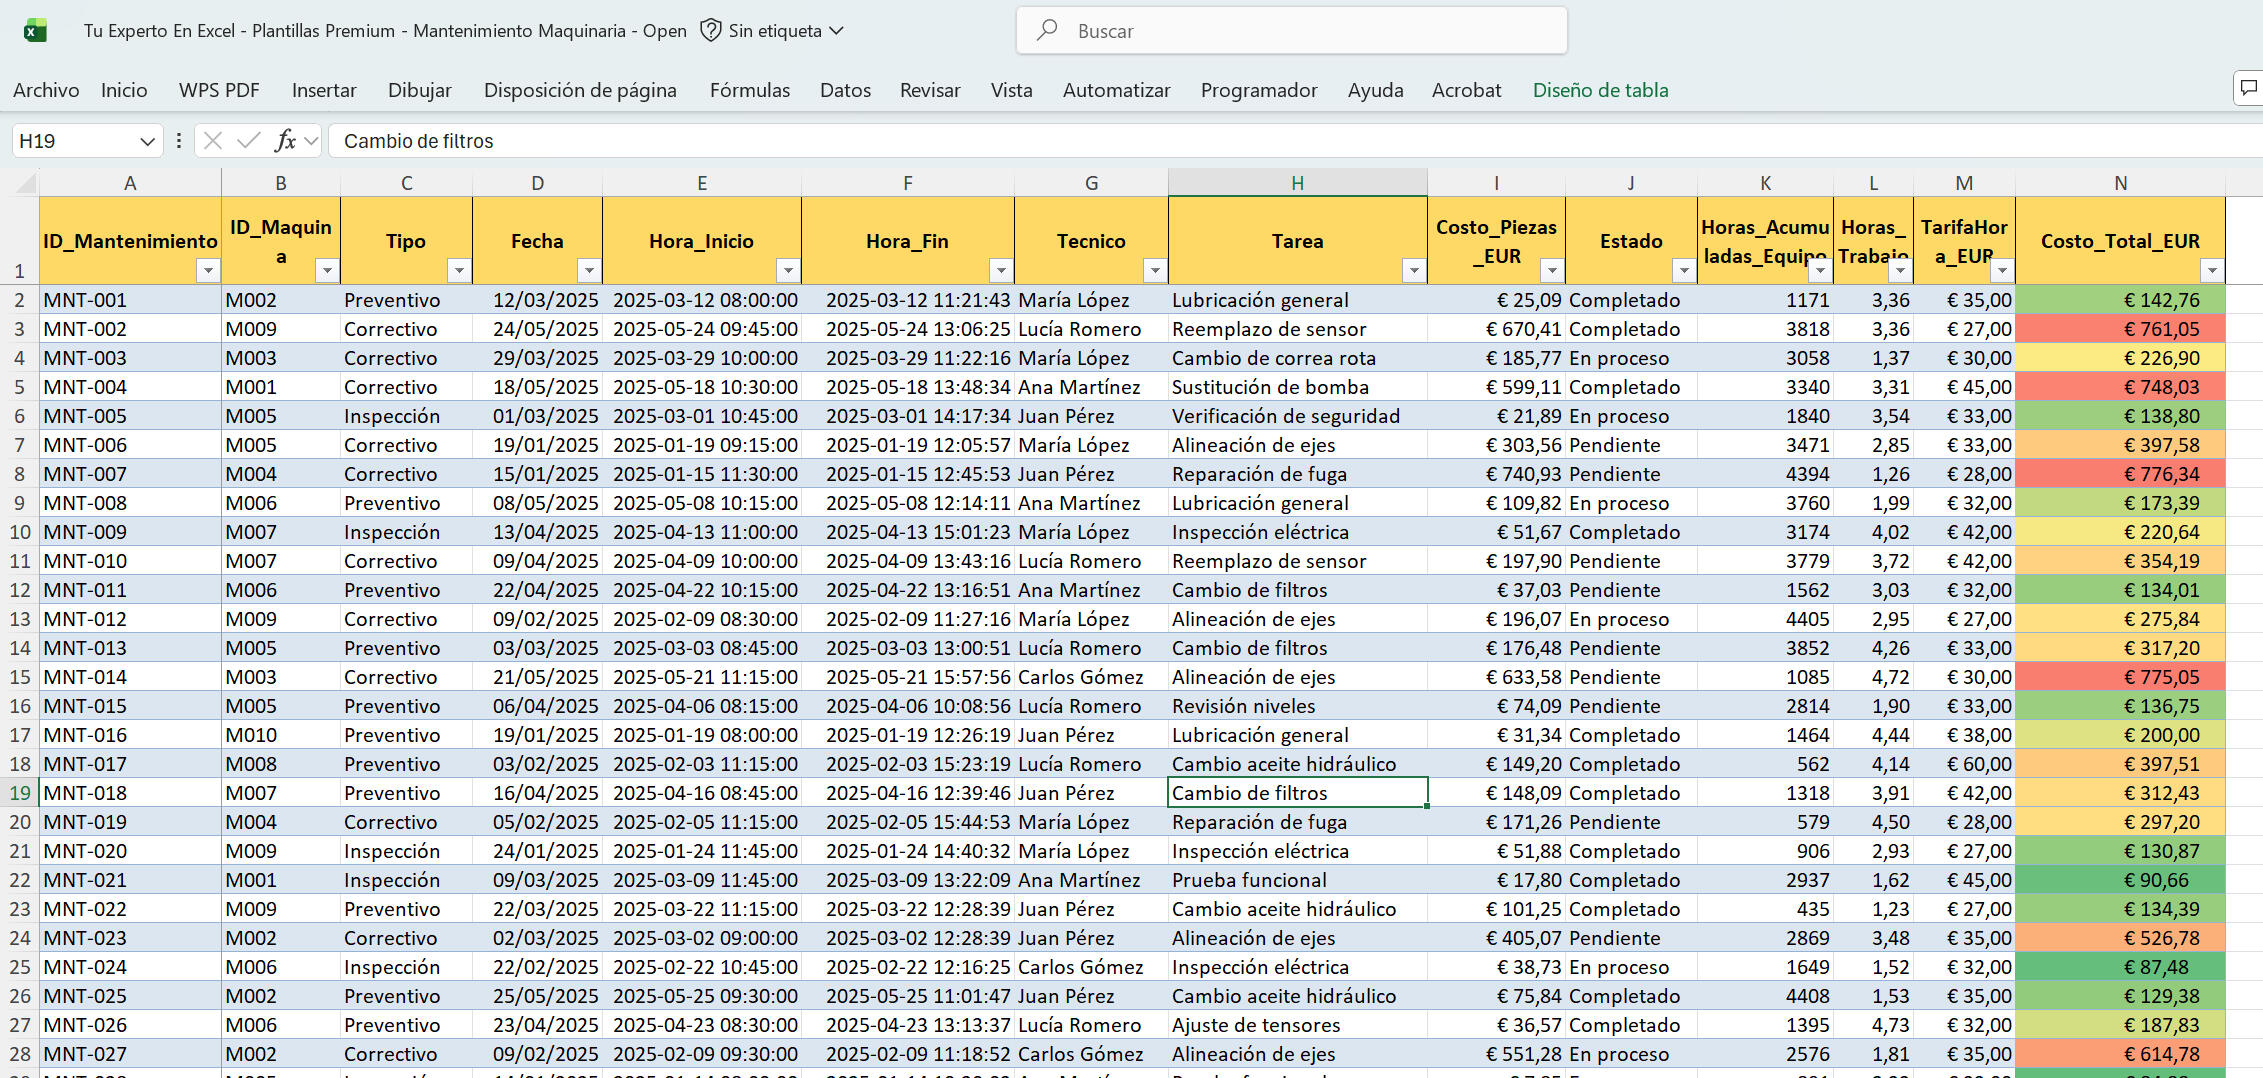Viewport: 2263px width, 1078px height.
Task: Open the Tipo column filter dropdown
Action: pos(460,270)
